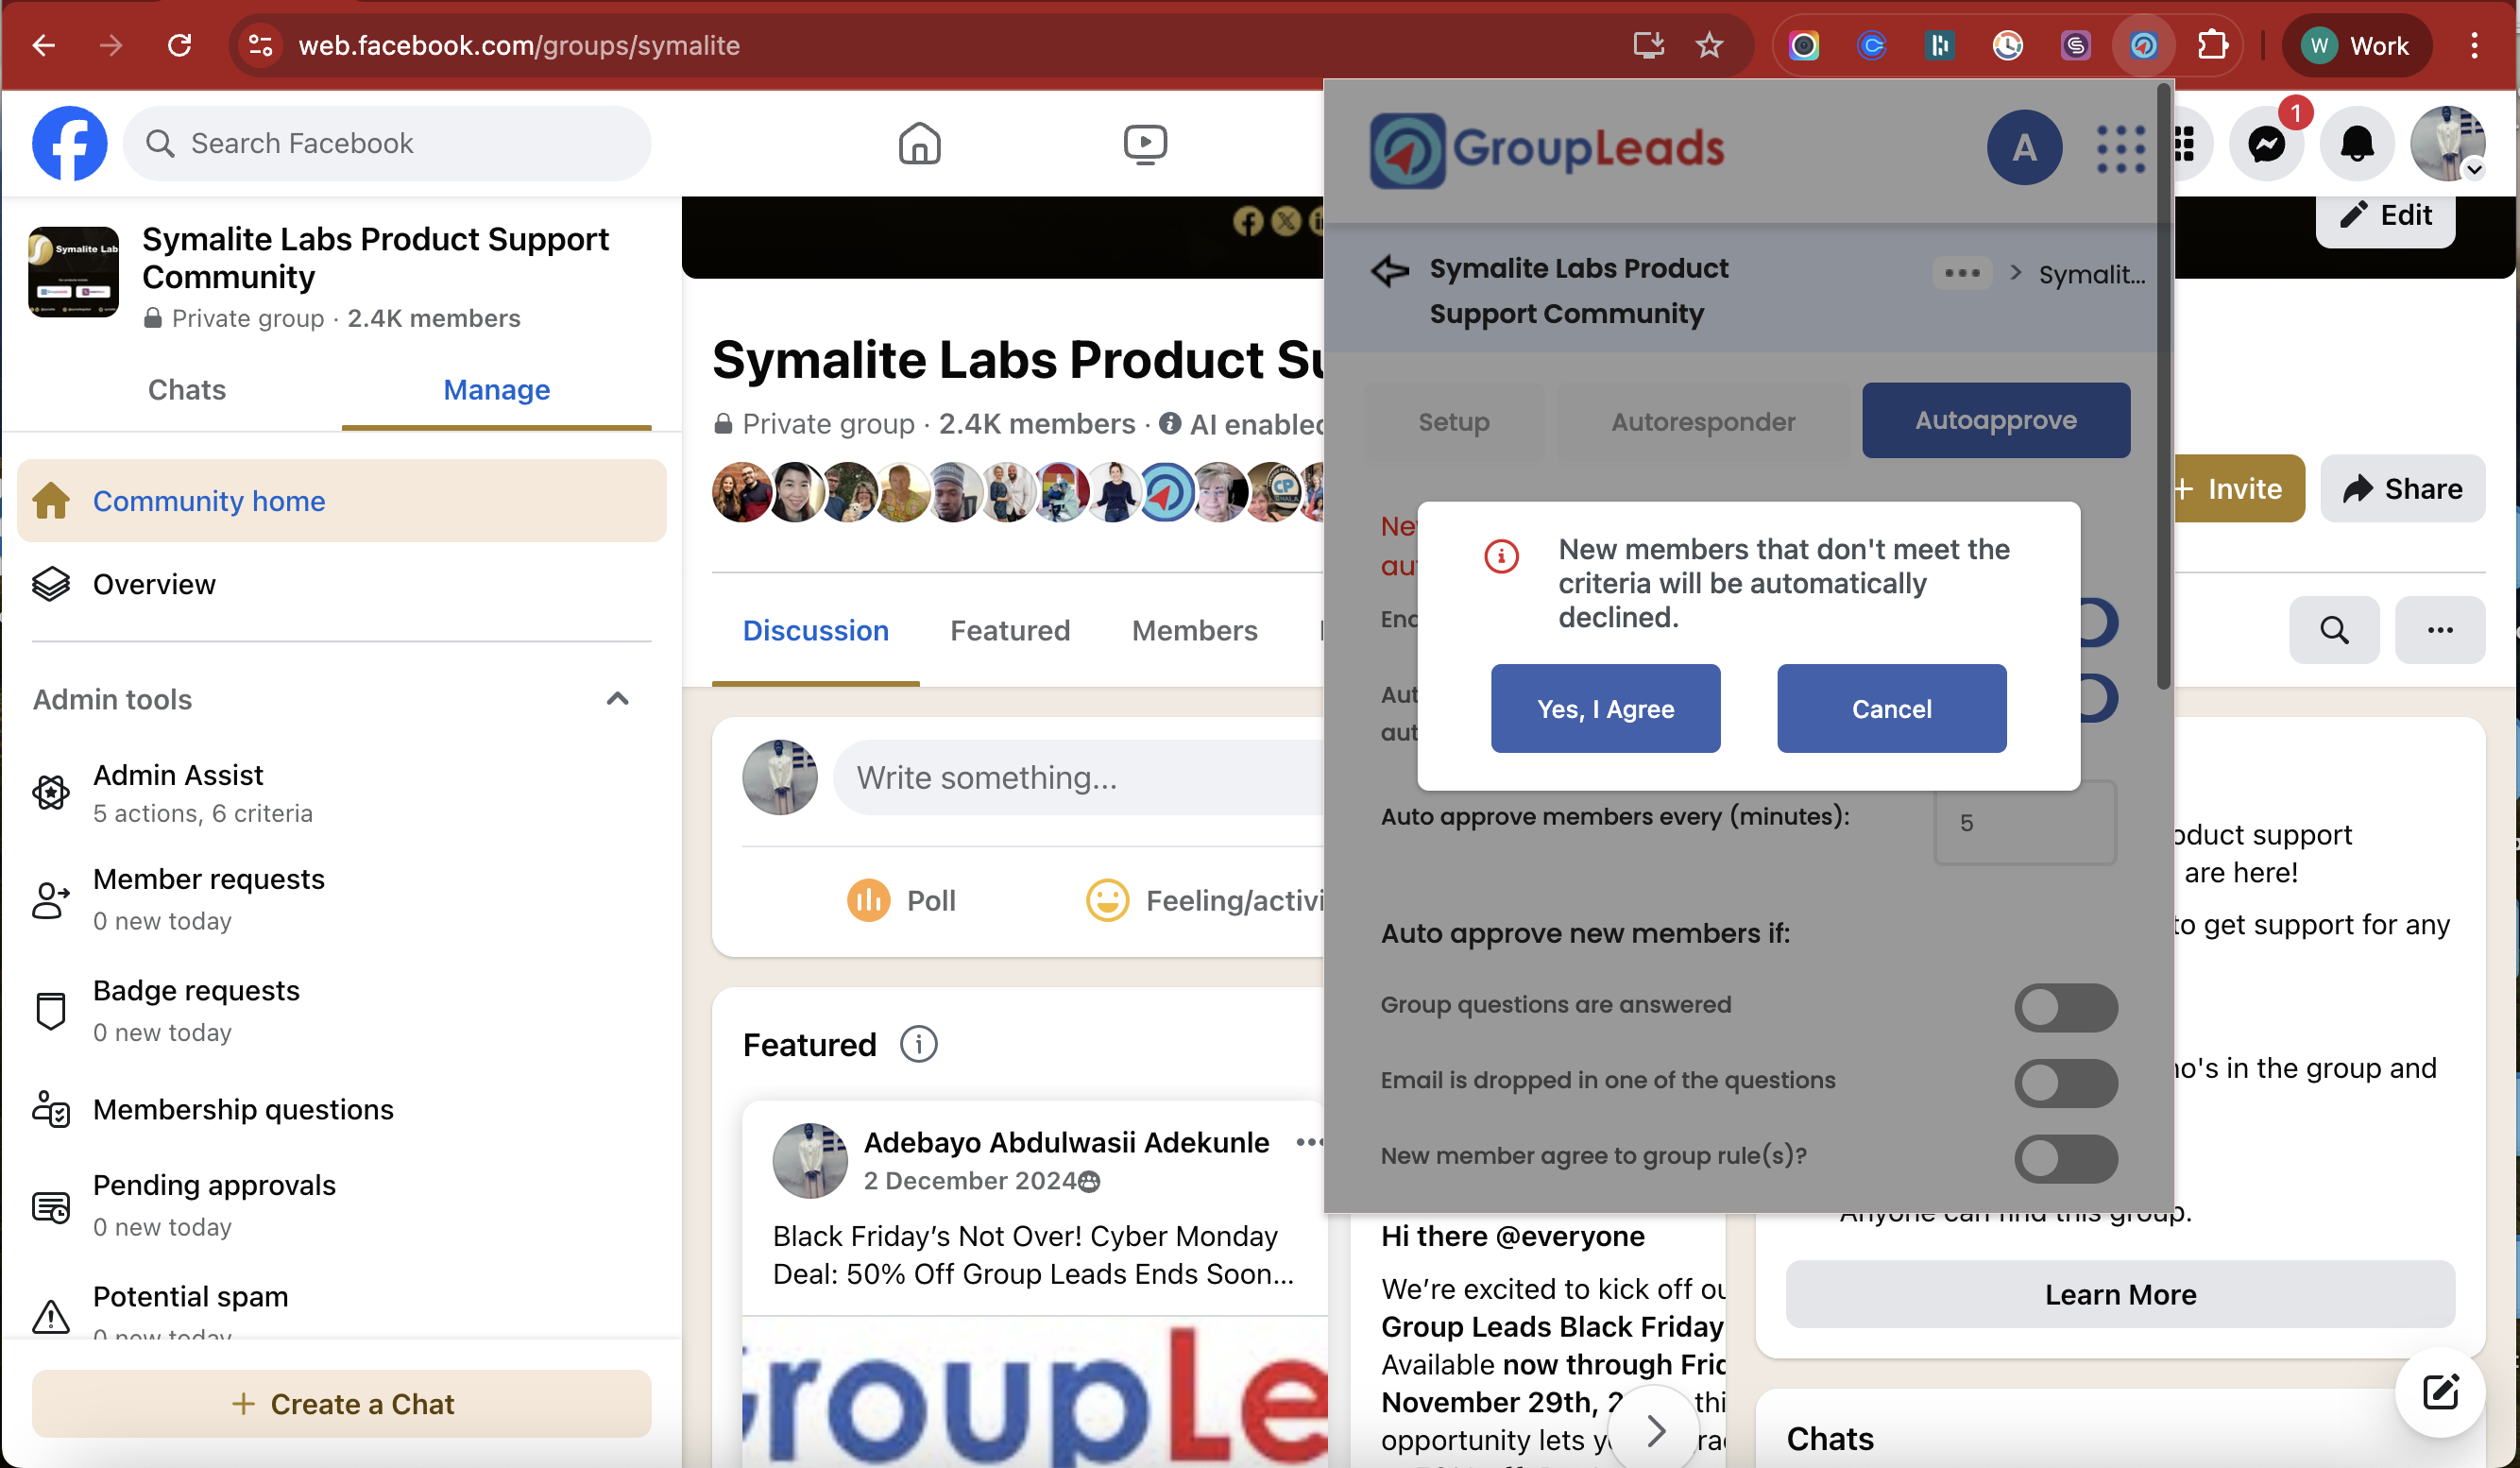The height and width of the screenshot is (1468, 2520).
Task: Open the Members tab
Action: pyautogui.click(x=1194, y=630)
